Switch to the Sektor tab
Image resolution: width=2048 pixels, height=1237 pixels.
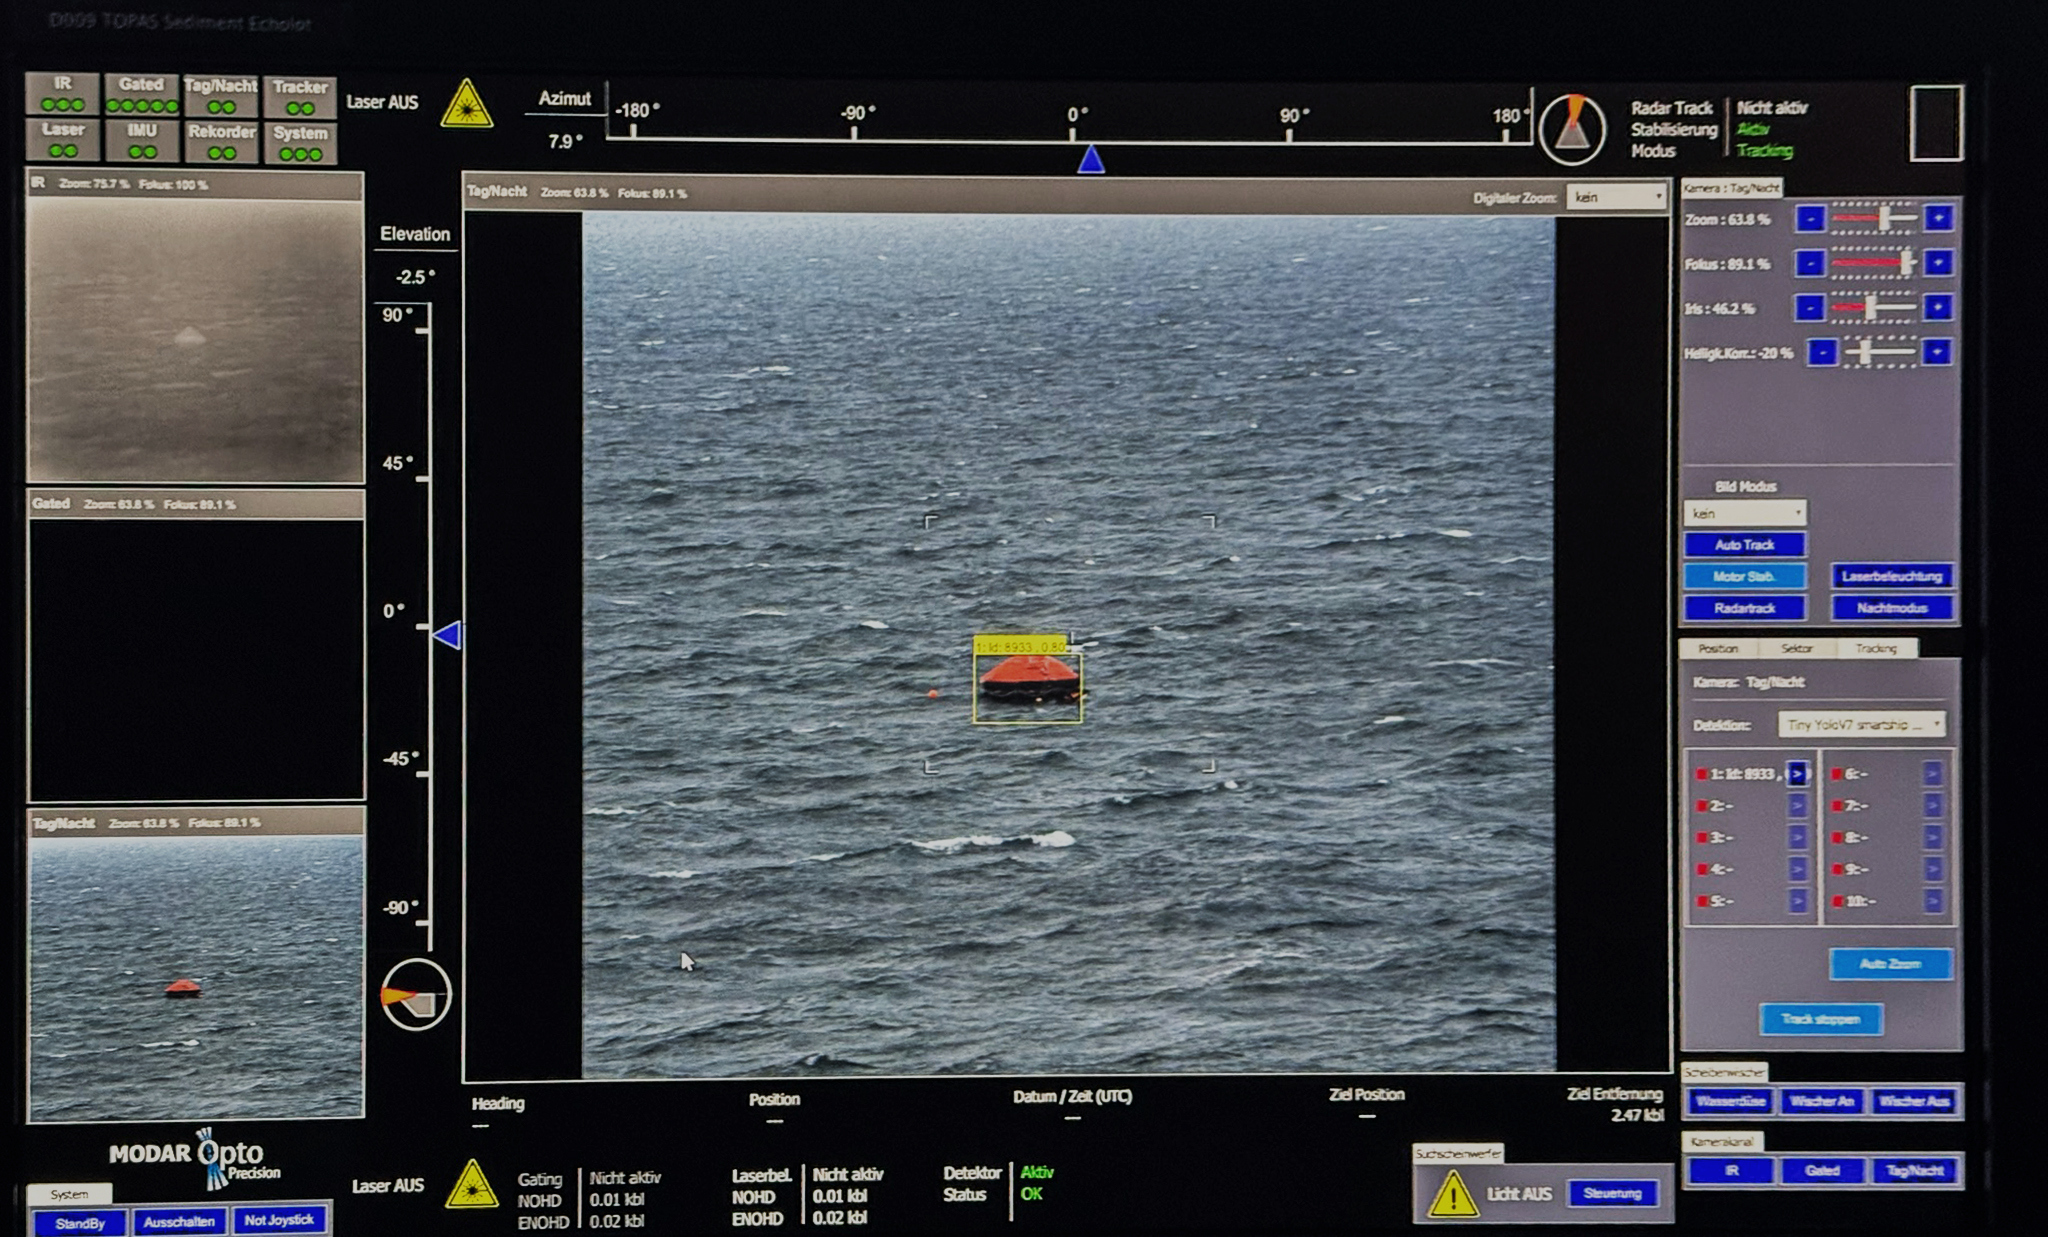click(x=1796, y=649)
